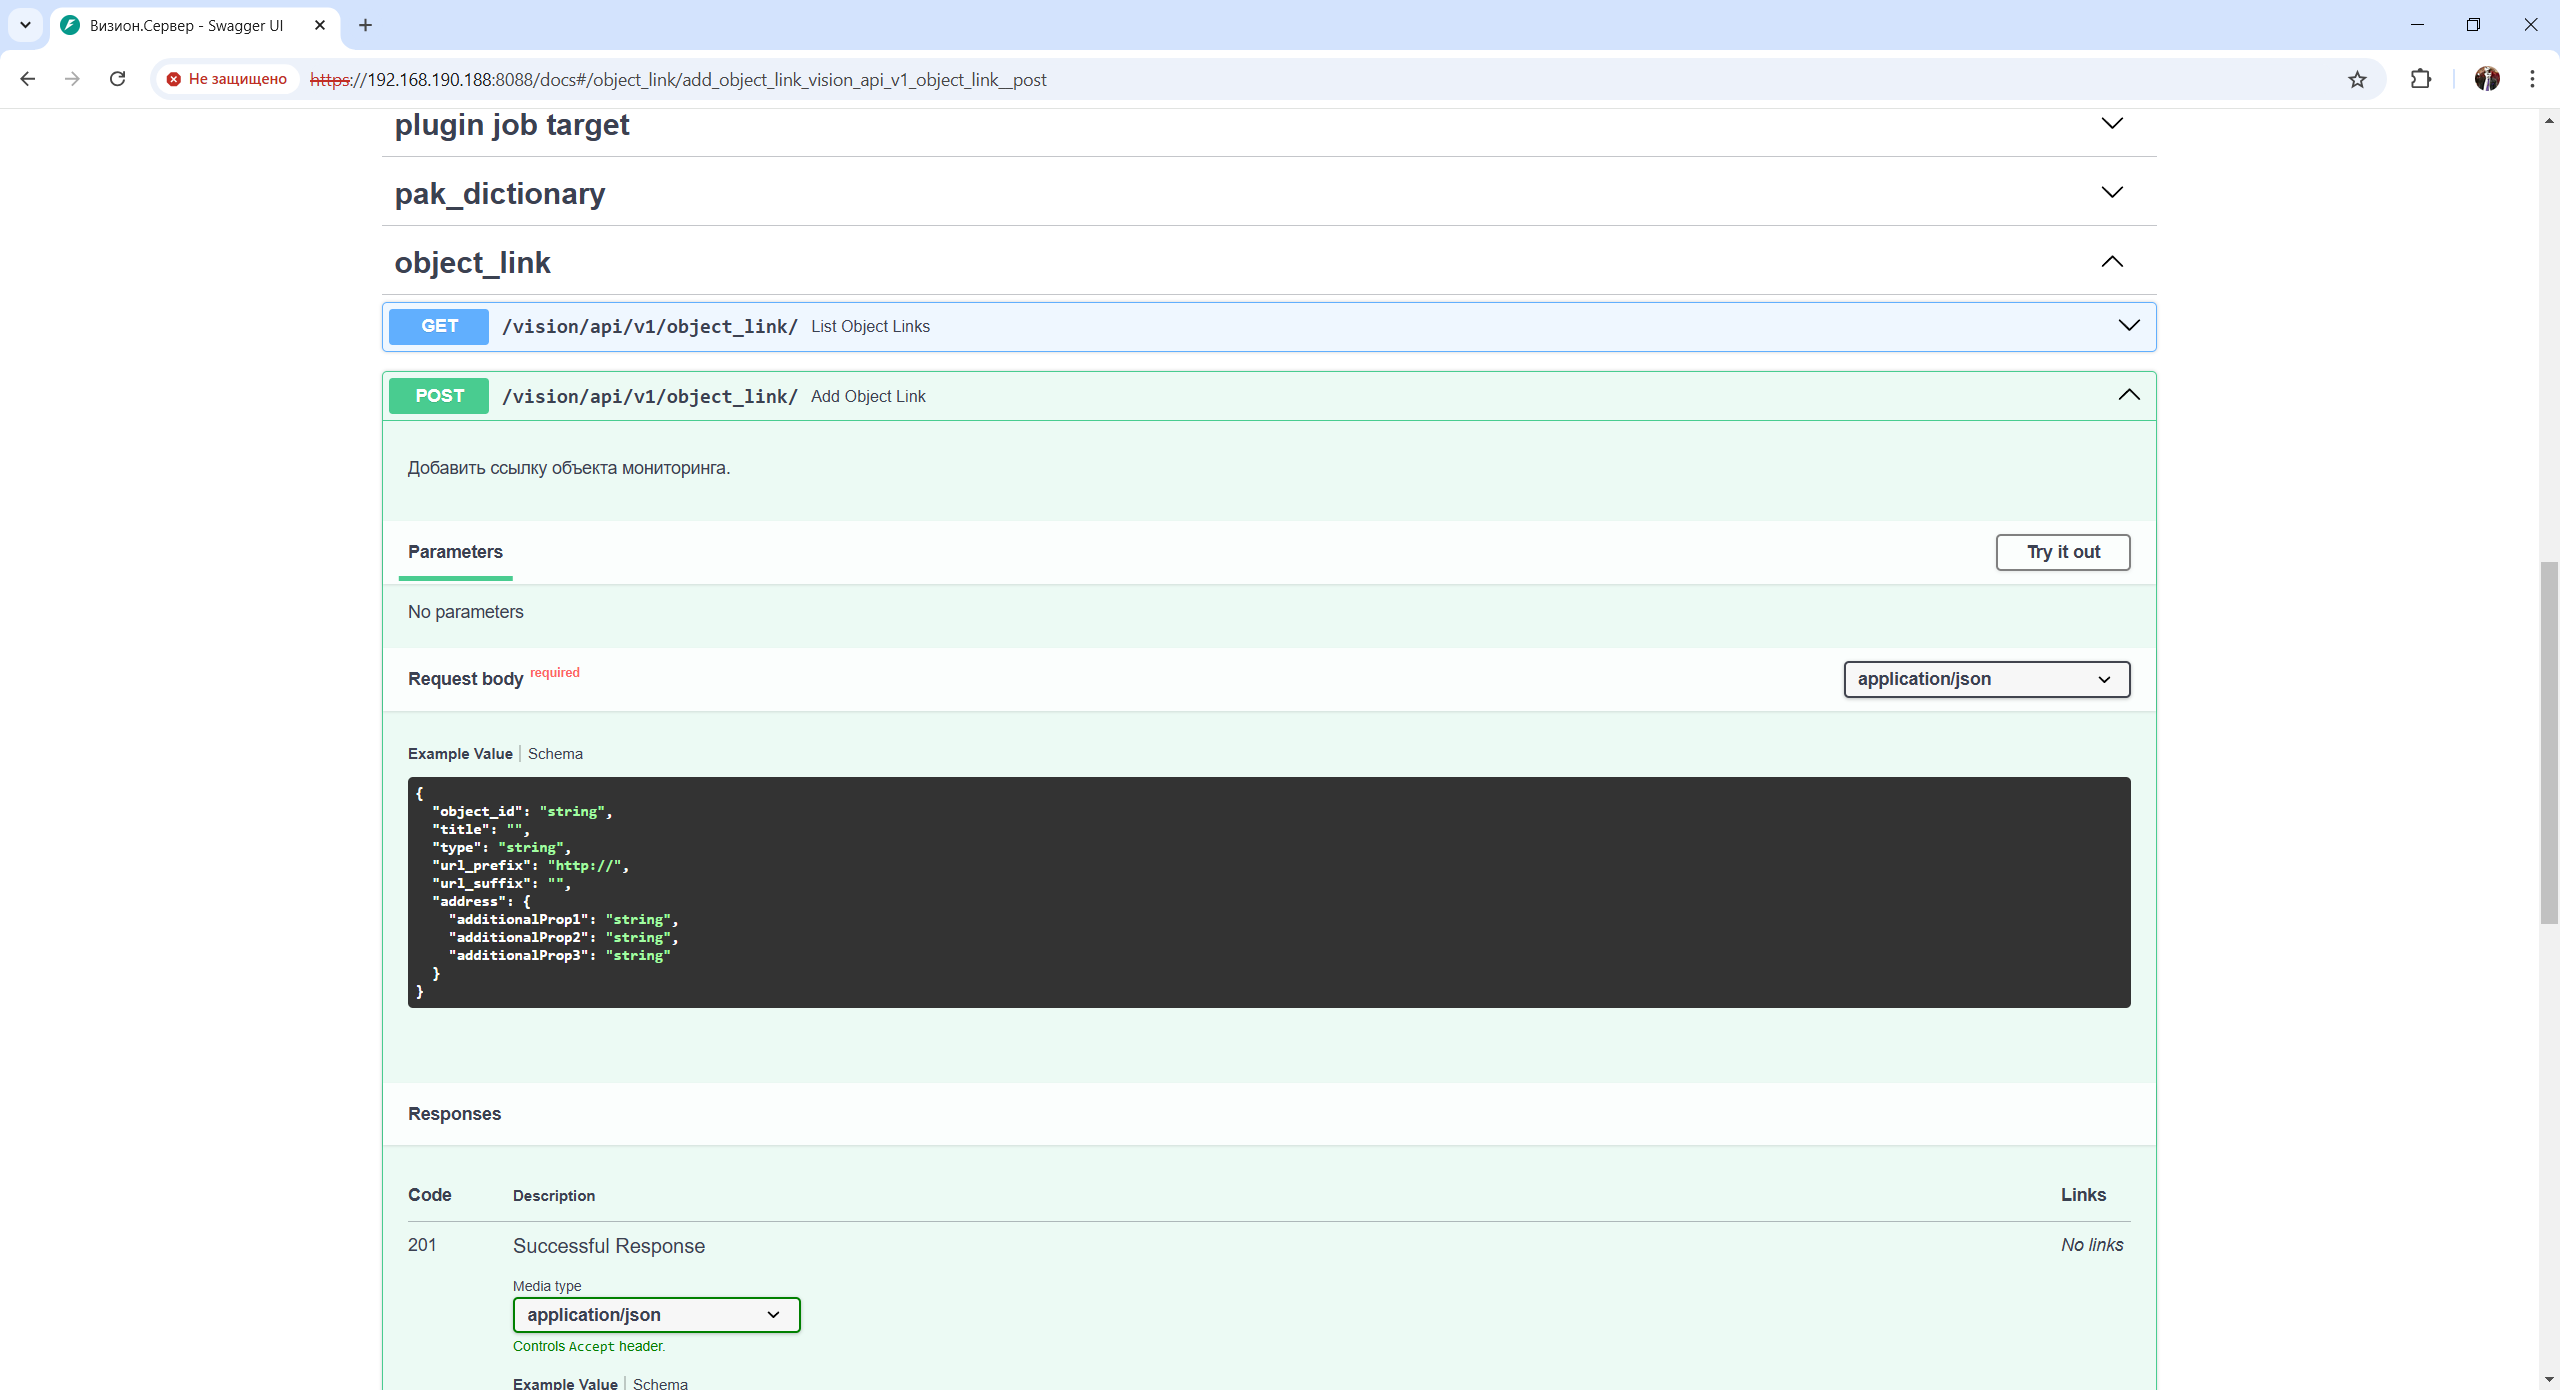Open the tab search chevron
Screen dimensions: 2560x1390
pos(25,25)
